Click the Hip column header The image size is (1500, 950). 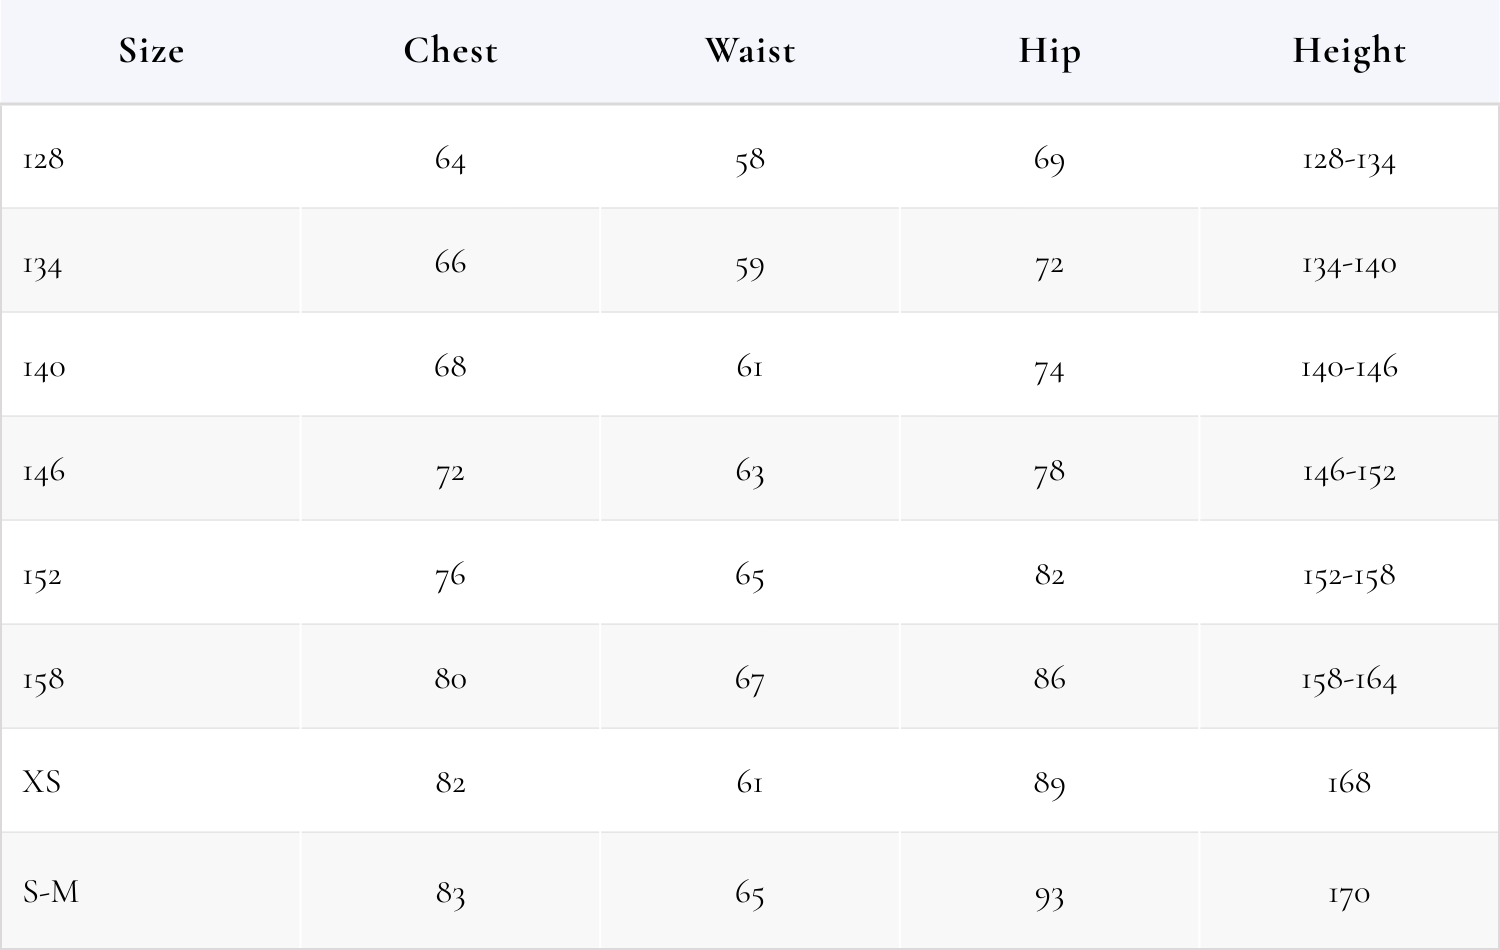(1049, 51)
